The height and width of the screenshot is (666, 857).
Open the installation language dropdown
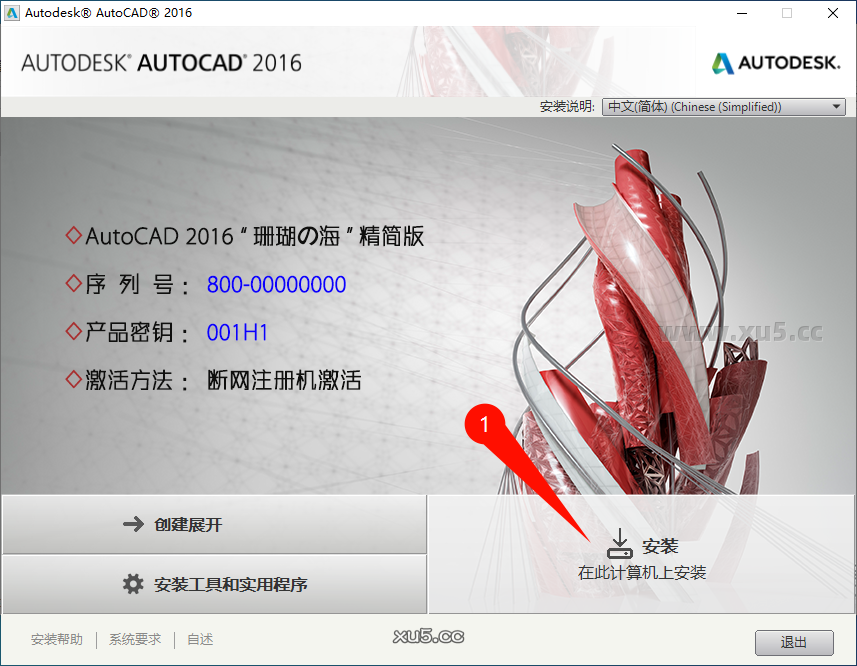pyautogui.click(x=722, y=106)
